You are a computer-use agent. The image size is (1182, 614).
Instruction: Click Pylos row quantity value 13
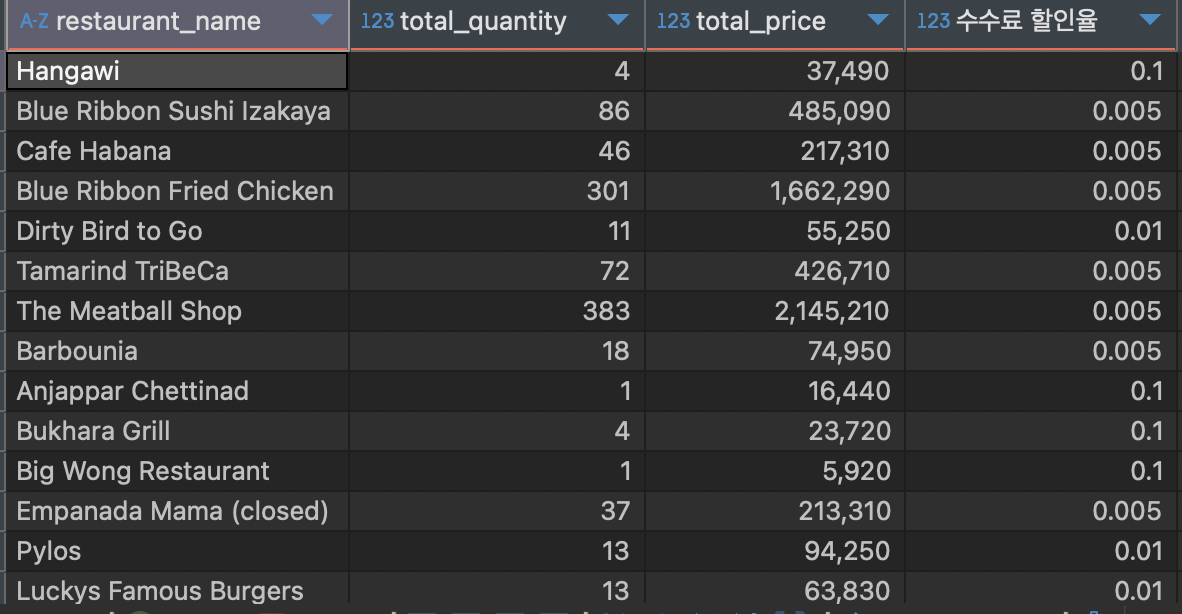click(616, 551)
